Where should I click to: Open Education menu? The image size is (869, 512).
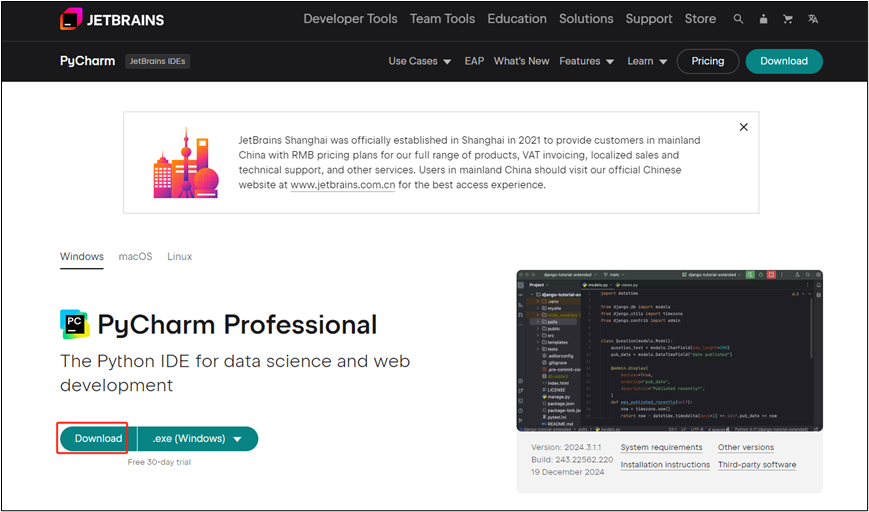pos(517,19)
